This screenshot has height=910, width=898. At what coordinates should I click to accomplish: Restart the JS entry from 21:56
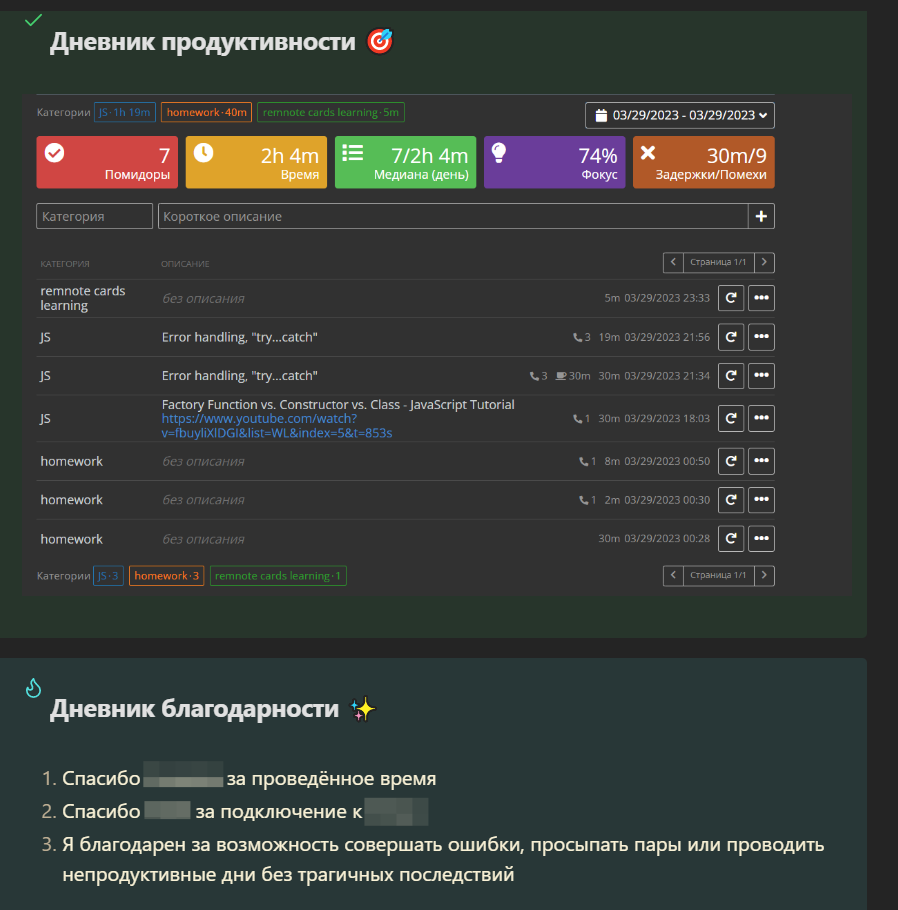(731, 337)
